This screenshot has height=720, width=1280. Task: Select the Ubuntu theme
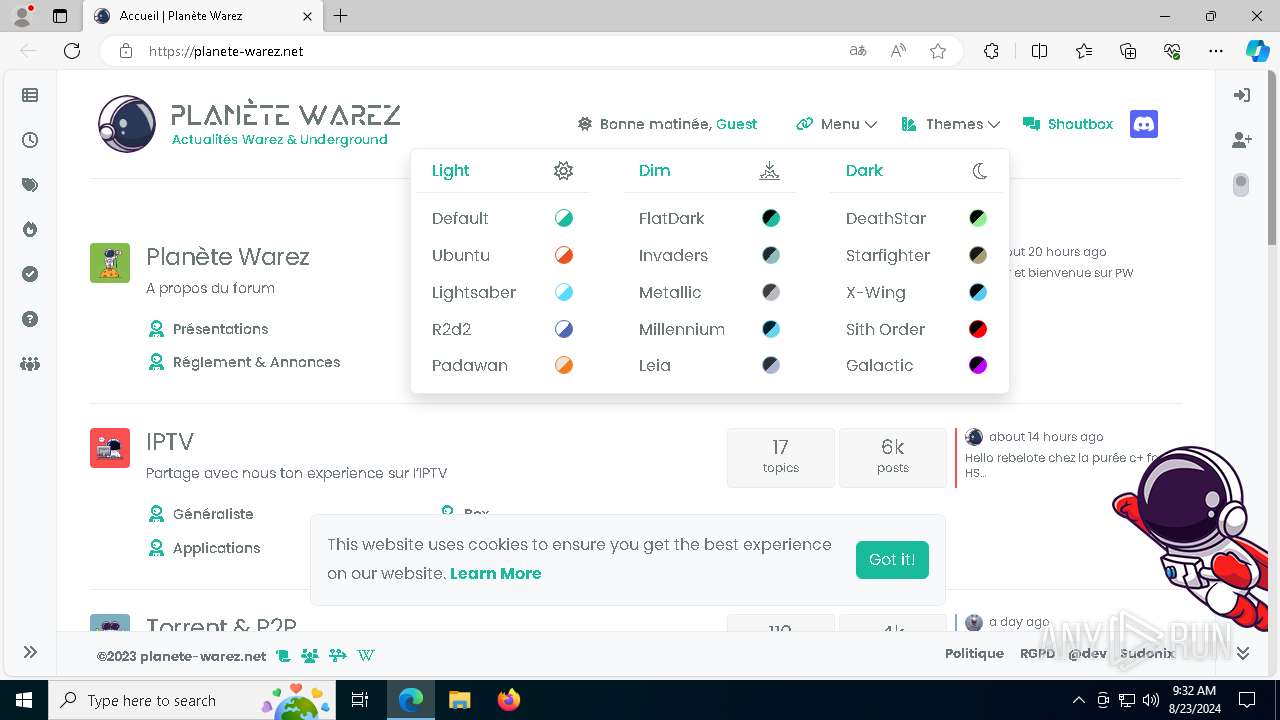coord(502,255)
